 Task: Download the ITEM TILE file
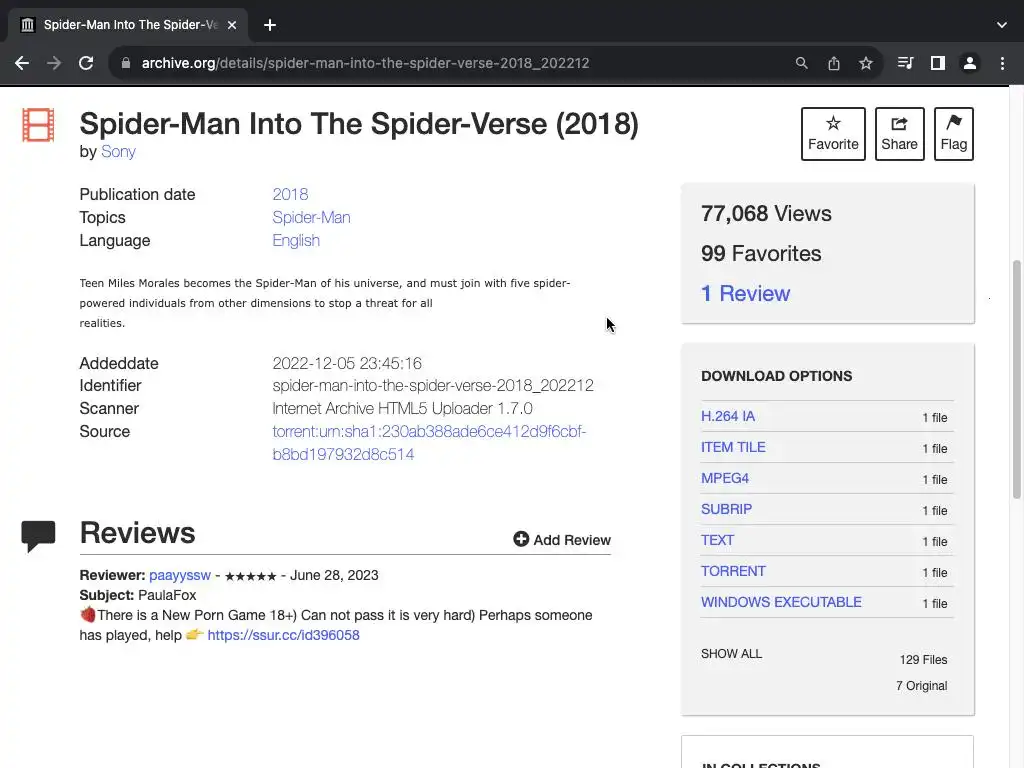pyautogui.click(x=733, y=447)
